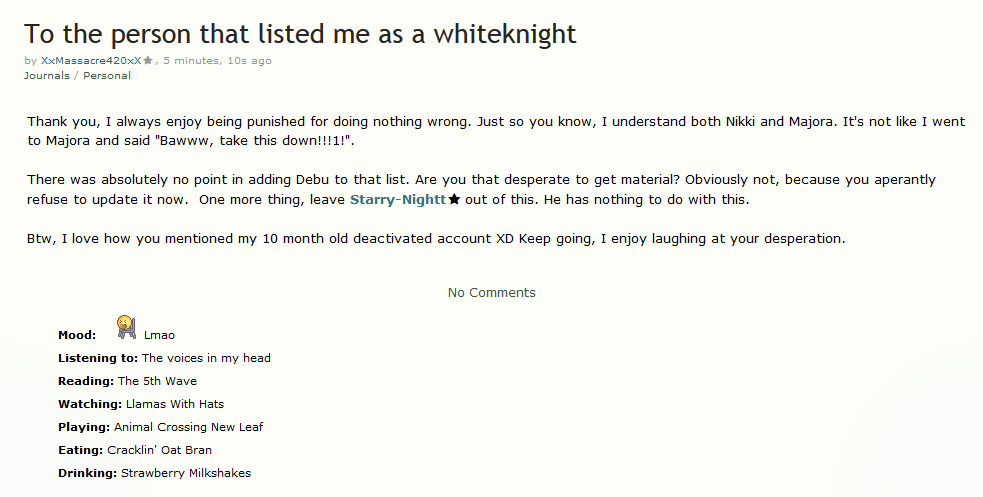This screenshot has width=983, height=497.
Task: Click the "Llamas With Hats" watching entry
Action: tap(175, 404)
